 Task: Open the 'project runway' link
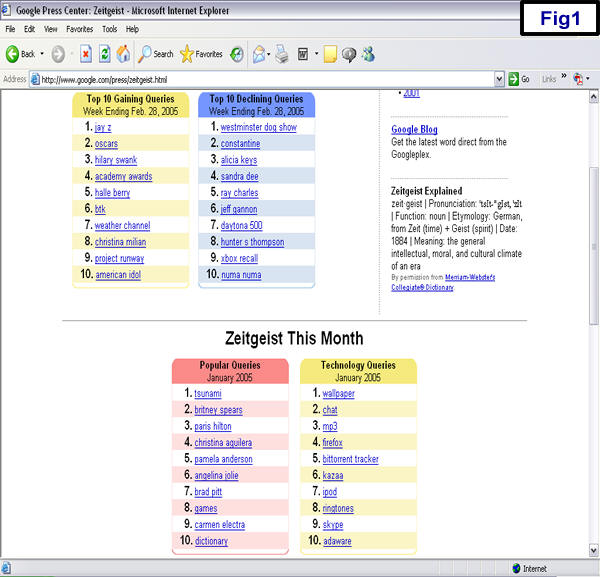[x=119, y=259]
